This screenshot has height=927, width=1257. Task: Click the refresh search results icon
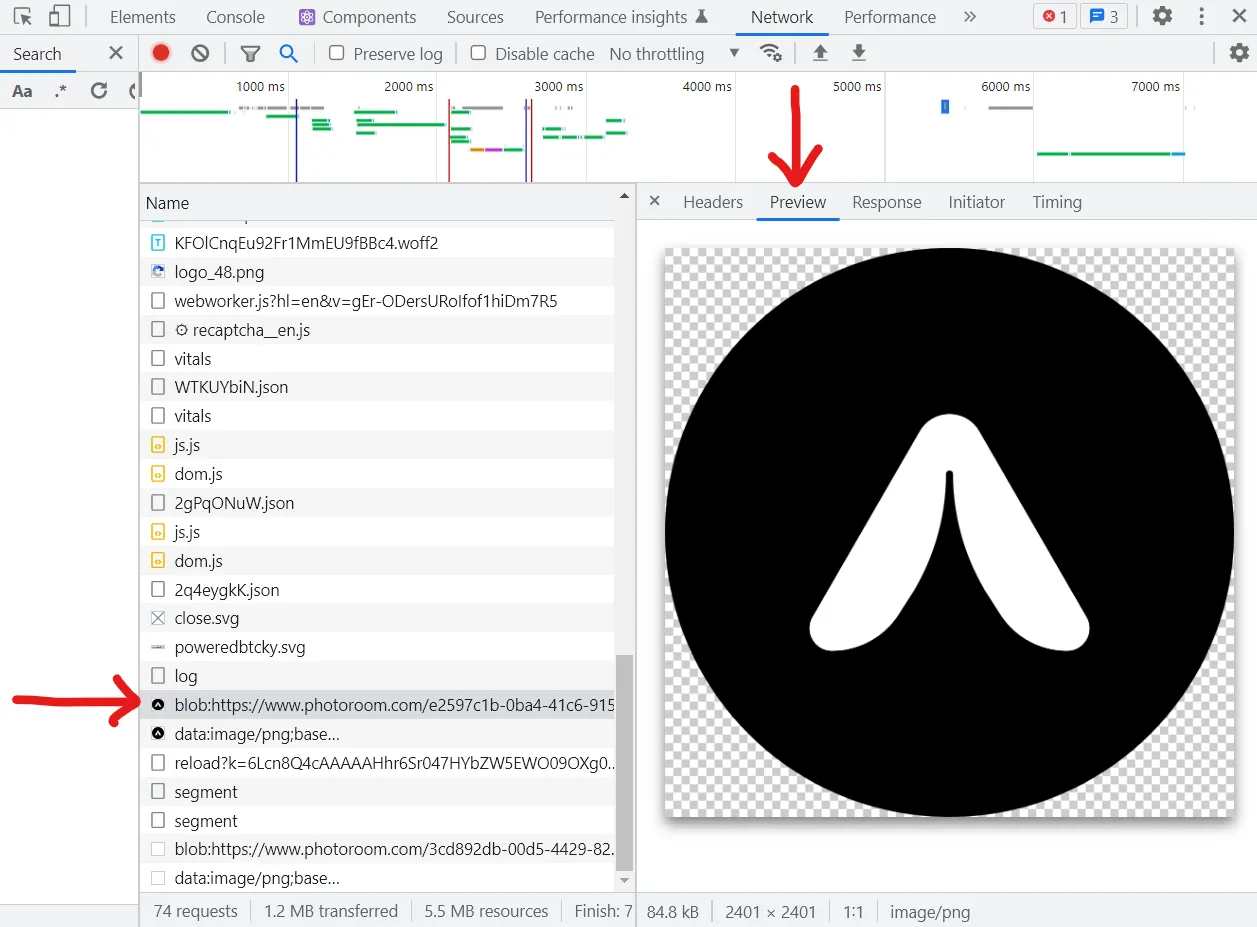[98, 91]
